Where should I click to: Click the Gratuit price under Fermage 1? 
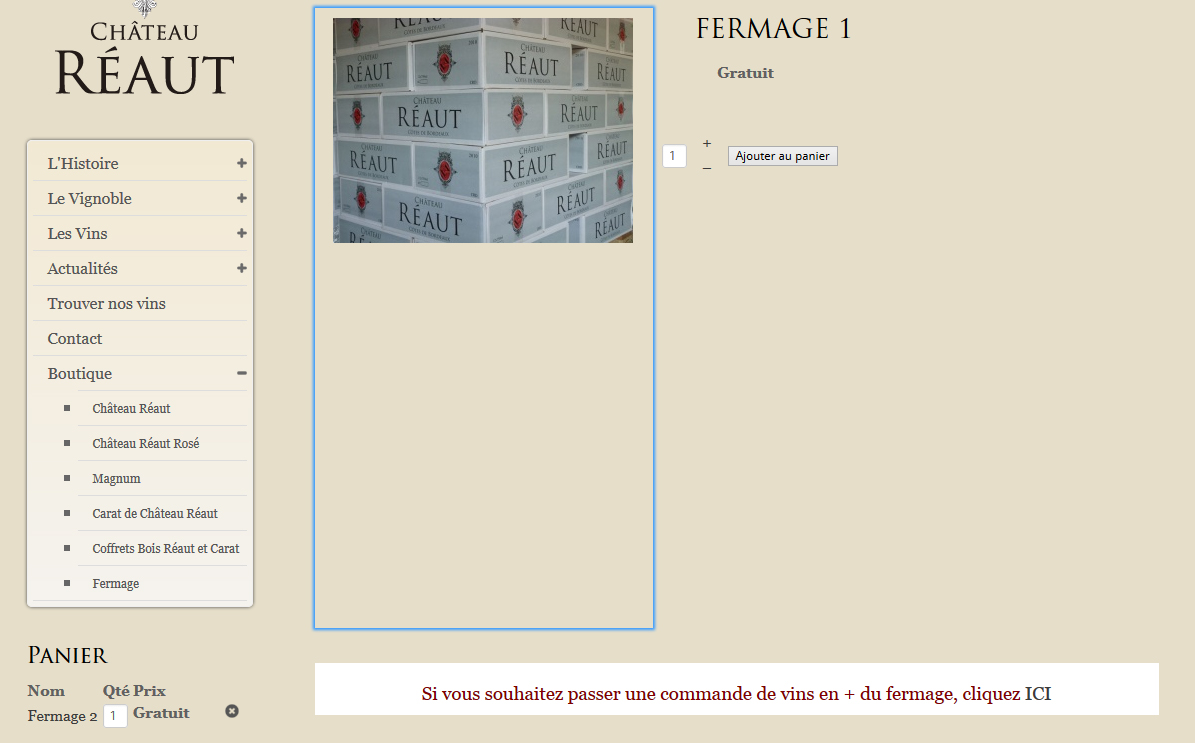(745, 73)
